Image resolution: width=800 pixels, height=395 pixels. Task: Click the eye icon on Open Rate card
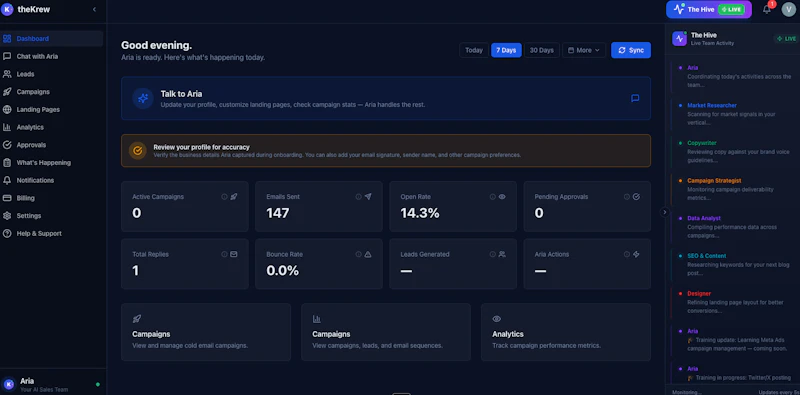coord(502,196)
